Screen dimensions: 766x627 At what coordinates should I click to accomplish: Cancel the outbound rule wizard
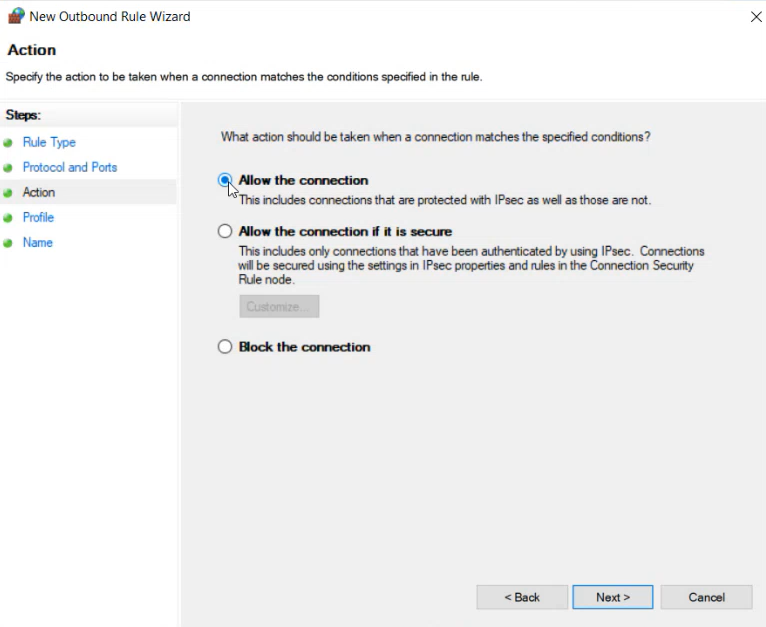click(706, 597)
